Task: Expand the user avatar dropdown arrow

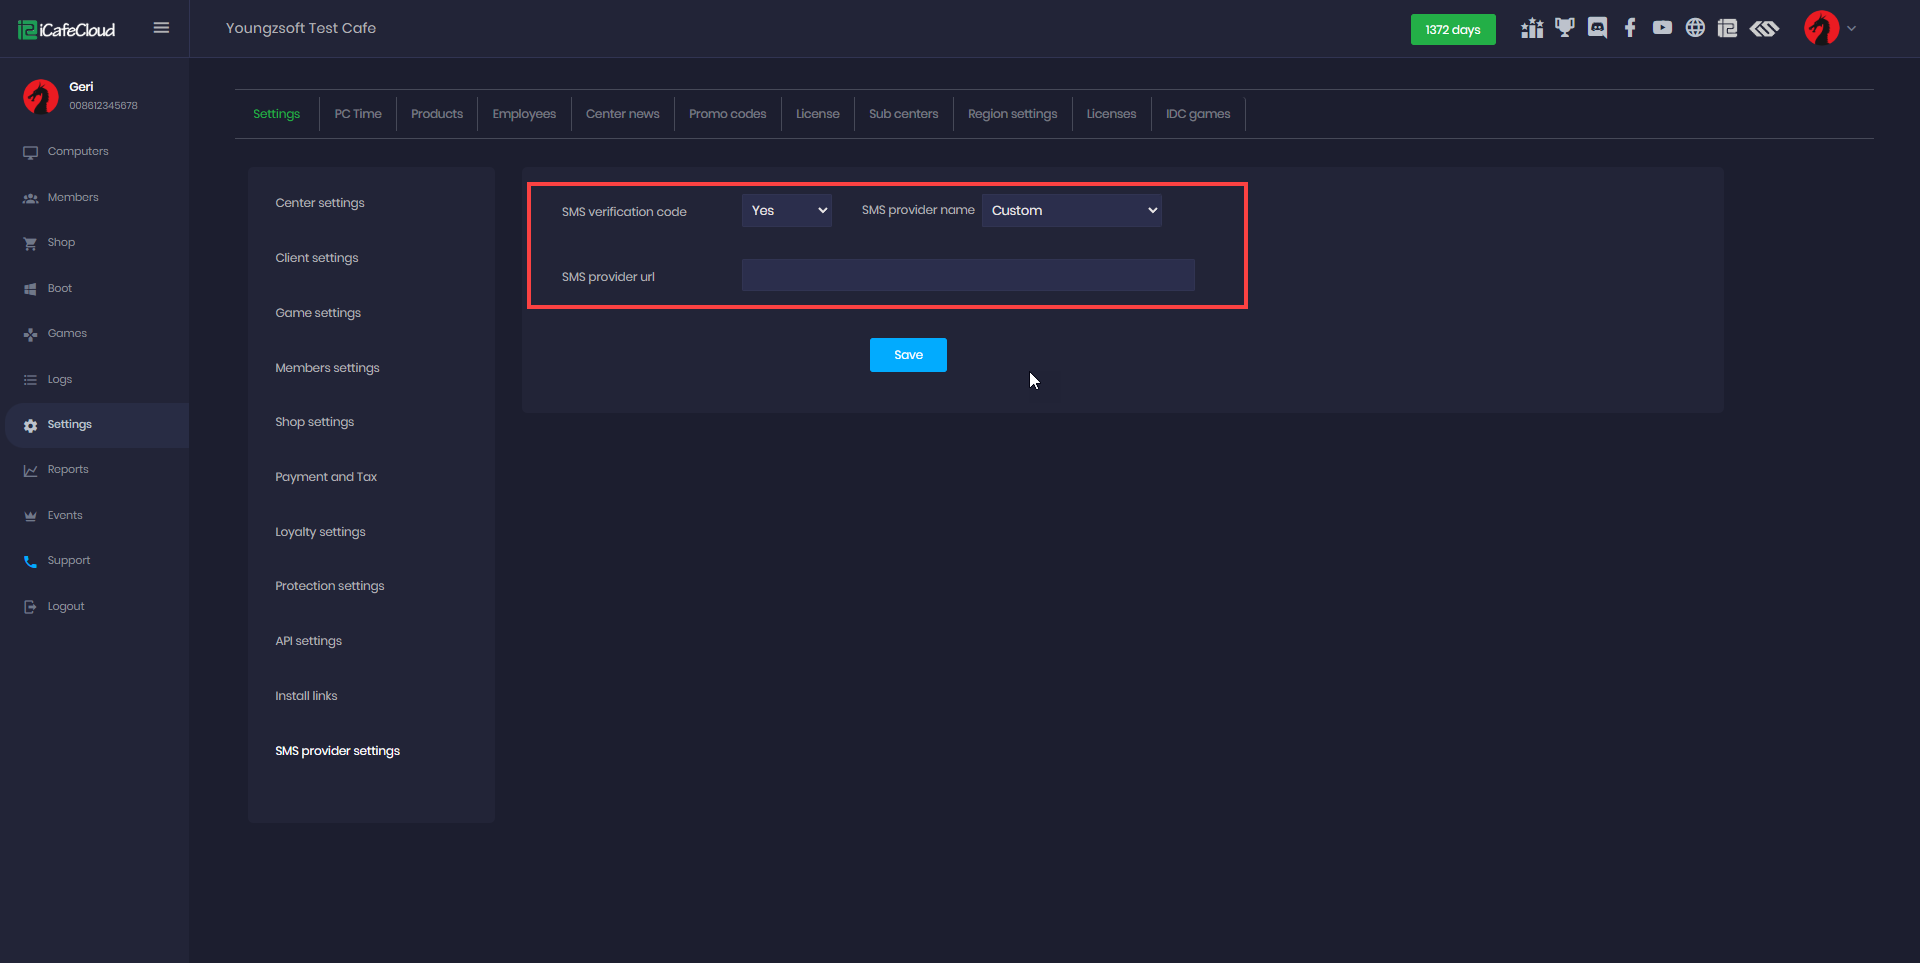Action: point(1851,28)
